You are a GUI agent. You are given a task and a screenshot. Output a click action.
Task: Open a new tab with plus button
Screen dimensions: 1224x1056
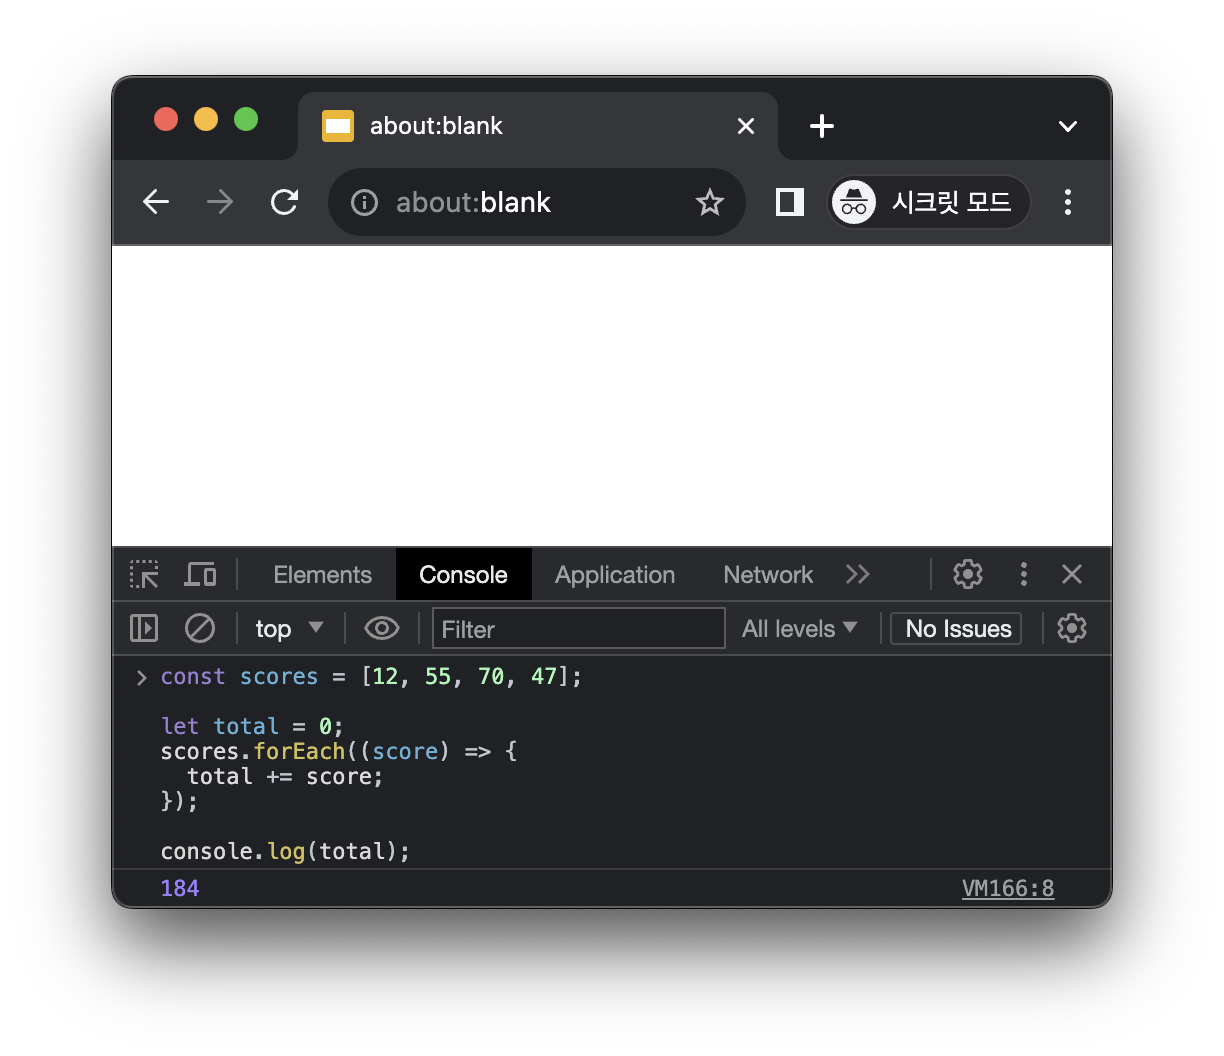point(822,126)
